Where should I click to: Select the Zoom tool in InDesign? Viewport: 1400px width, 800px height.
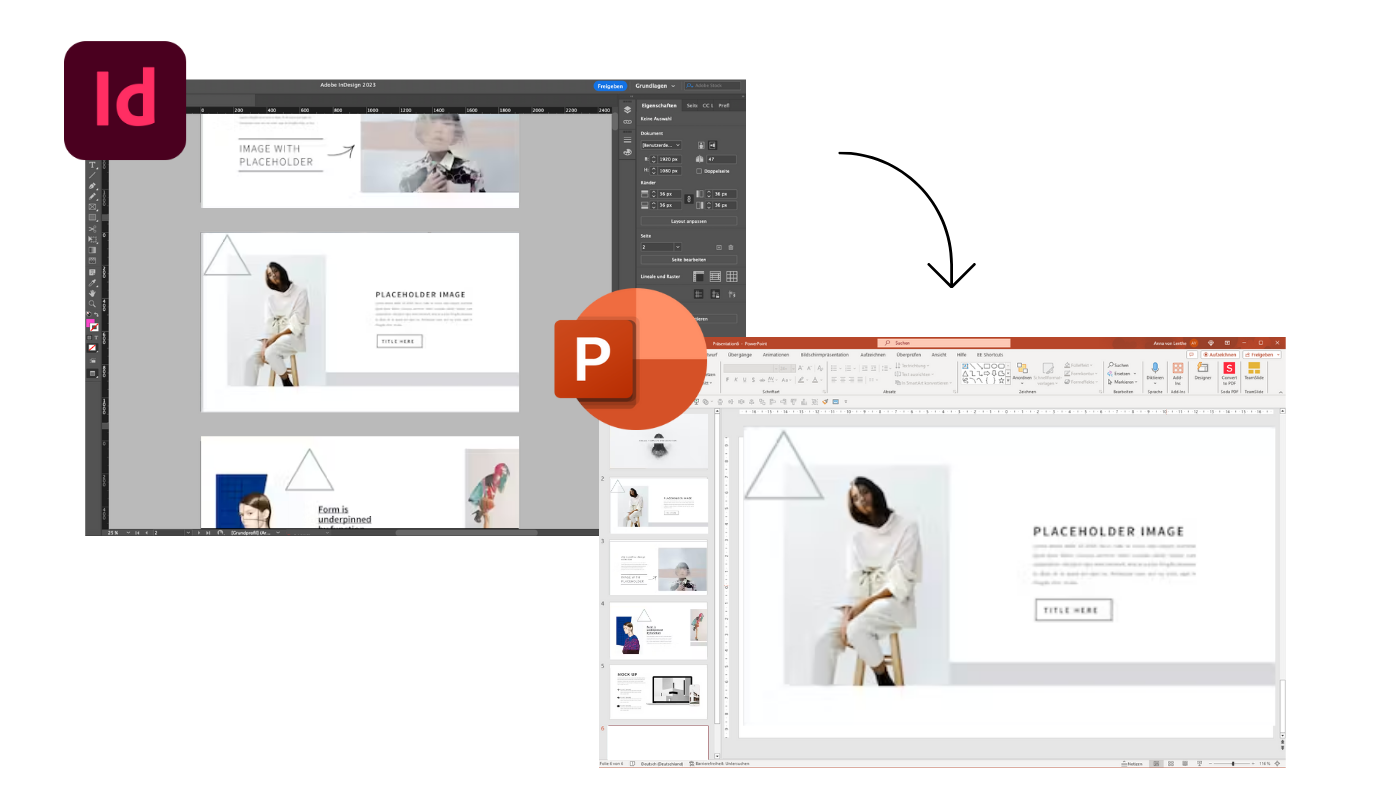(x=92, y=305)
